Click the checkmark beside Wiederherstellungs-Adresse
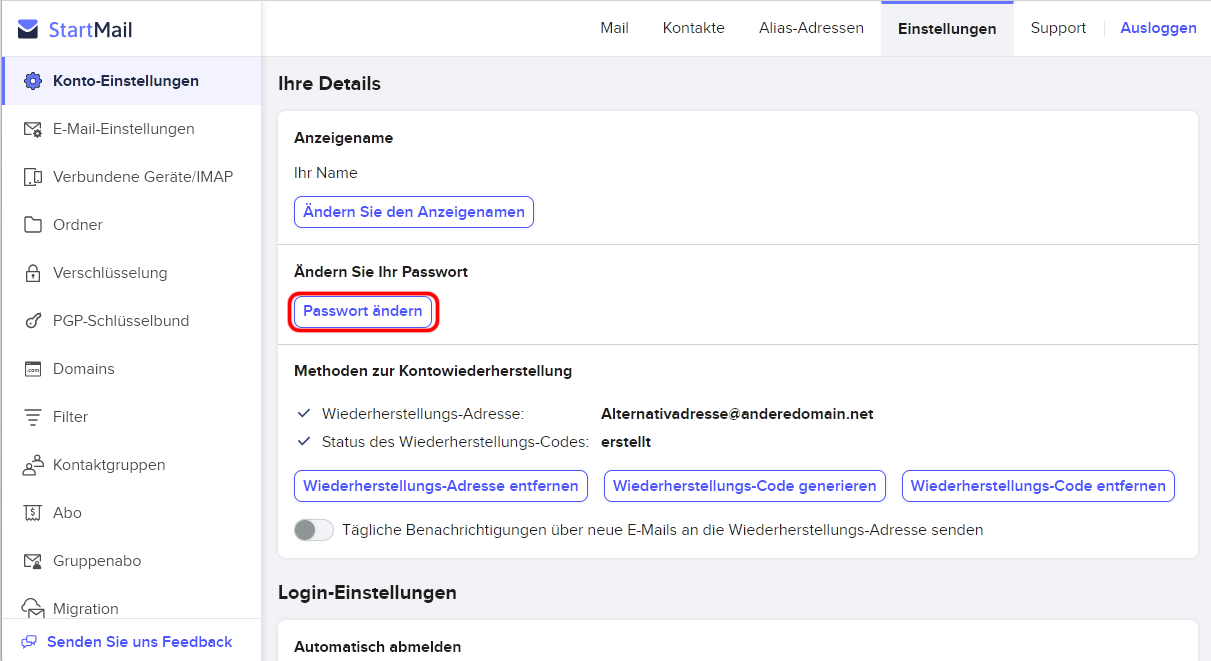1211x661 pixels. tap(305, 414)
